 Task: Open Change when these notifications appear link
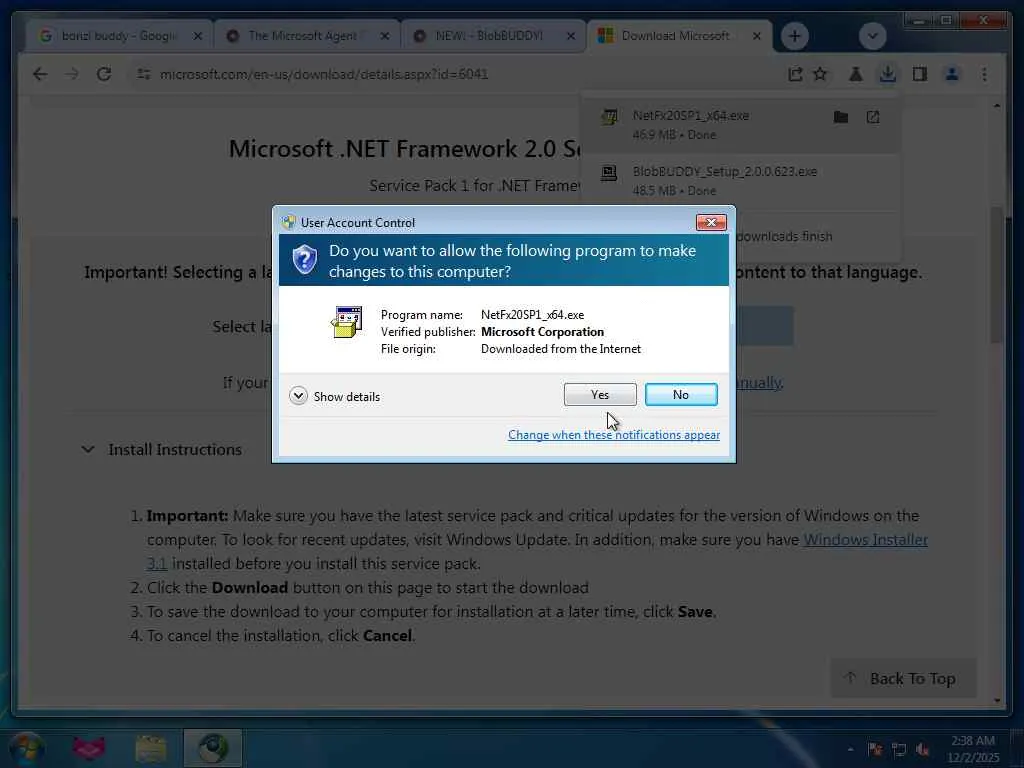(x=614, y=435)
